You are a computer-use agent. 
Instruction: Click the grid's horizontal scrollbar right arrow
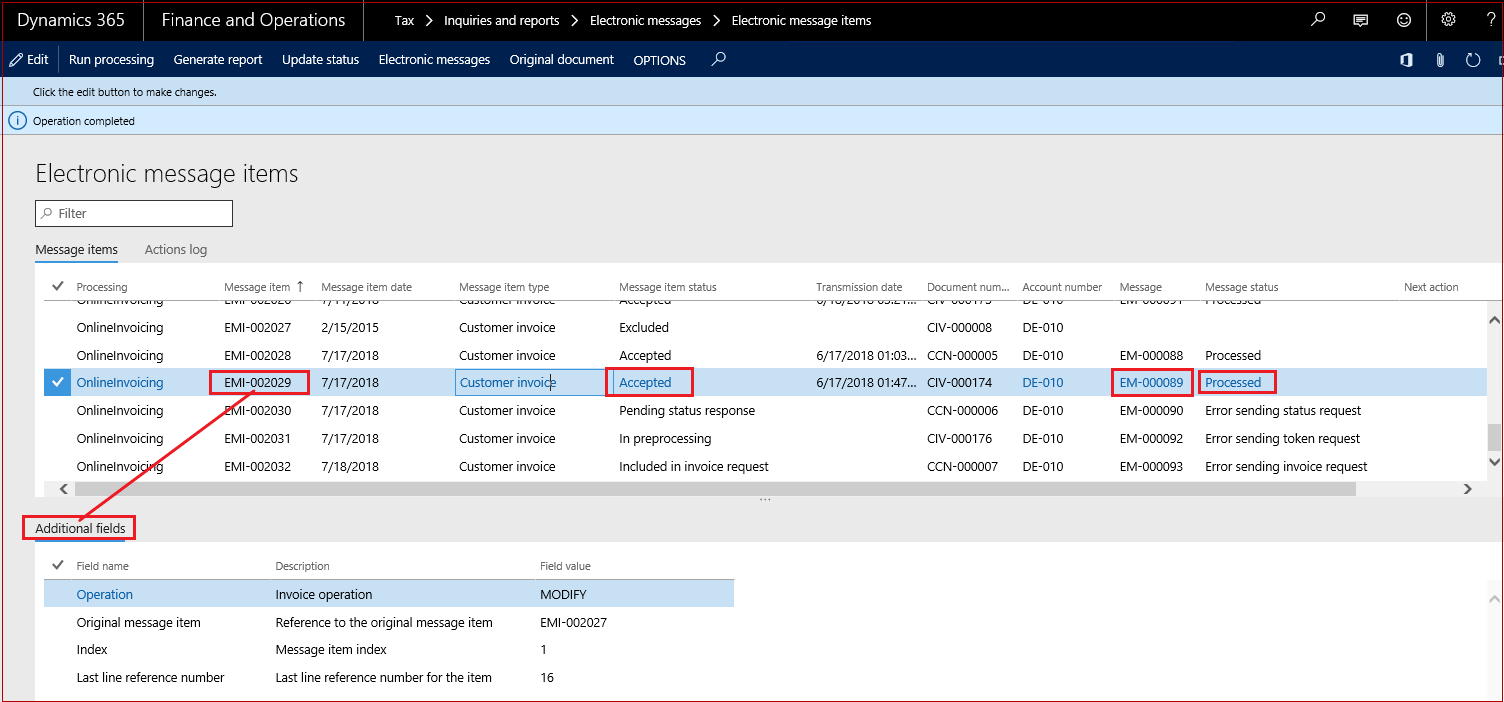(x=1468, y=489)
